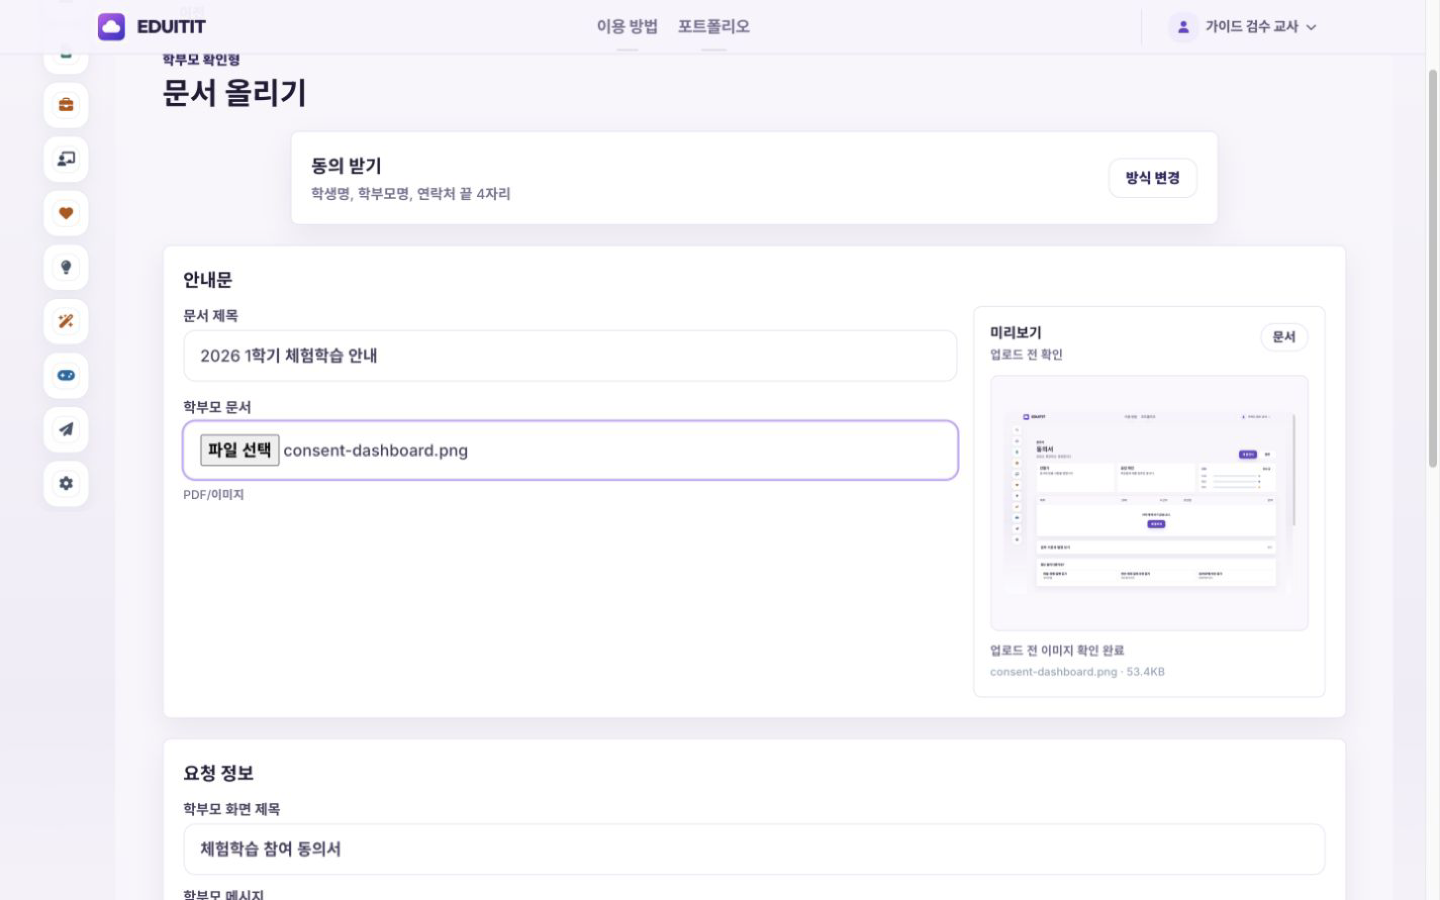Click the 방식 변경 button
This screenshot has width=1440, height=900.
coord(1153,178)
